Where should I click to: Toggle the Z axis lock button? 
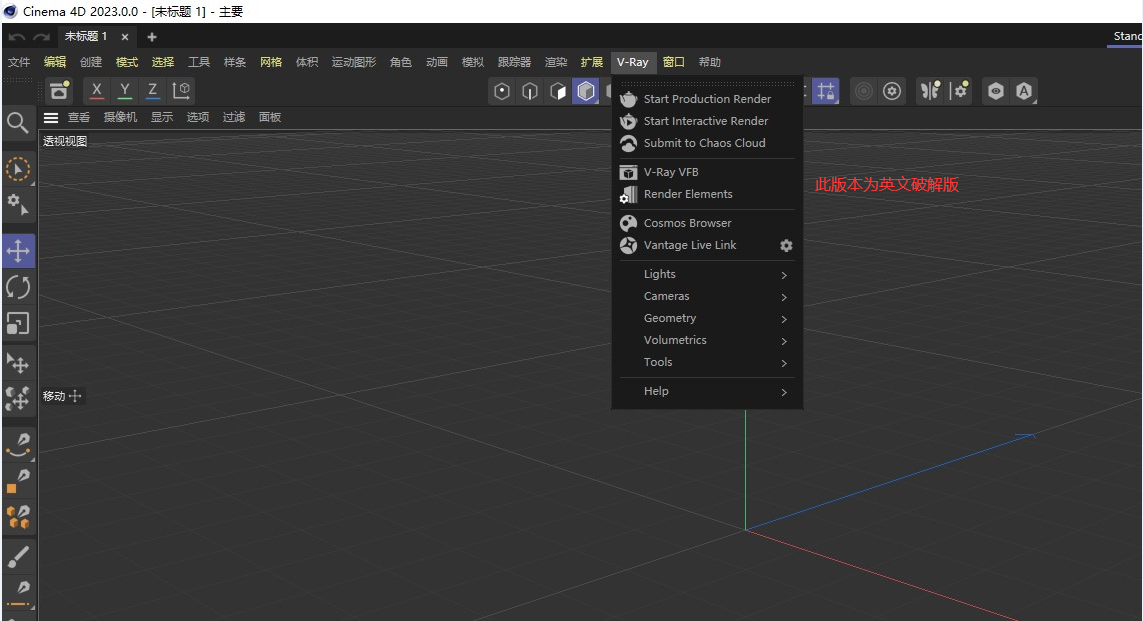(x=152, y=91)
